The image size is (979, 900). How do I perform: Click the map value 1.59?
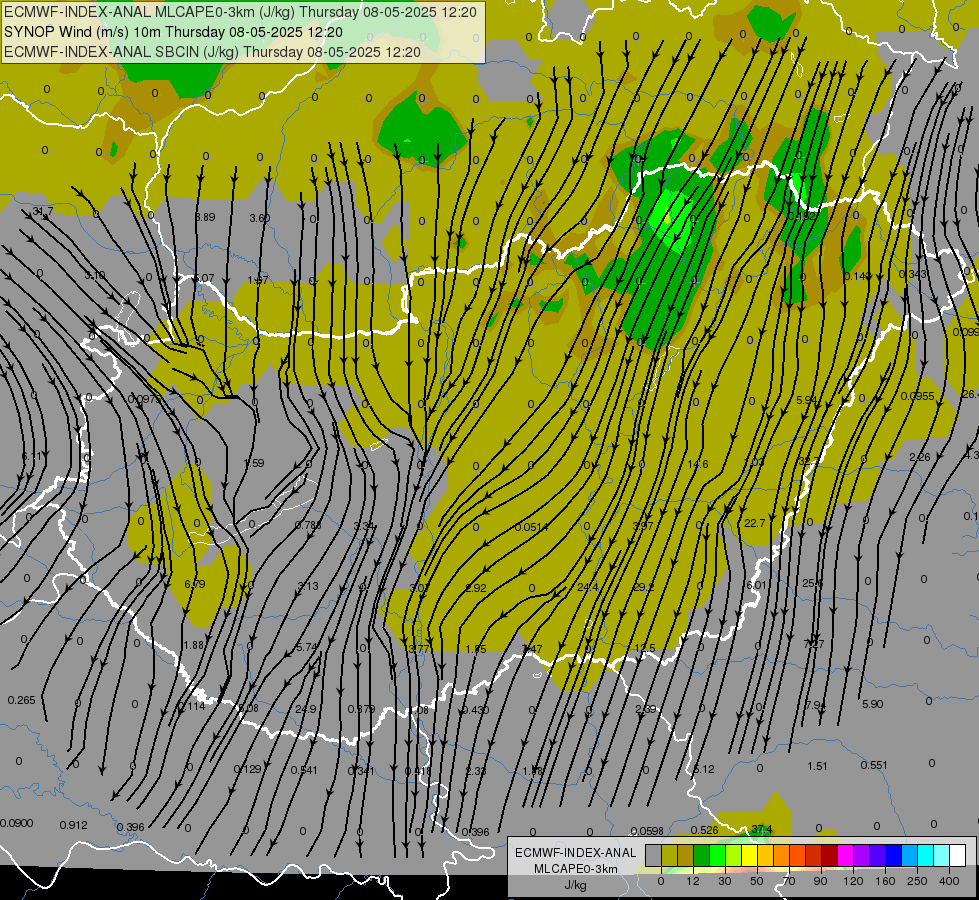(254, 463)
